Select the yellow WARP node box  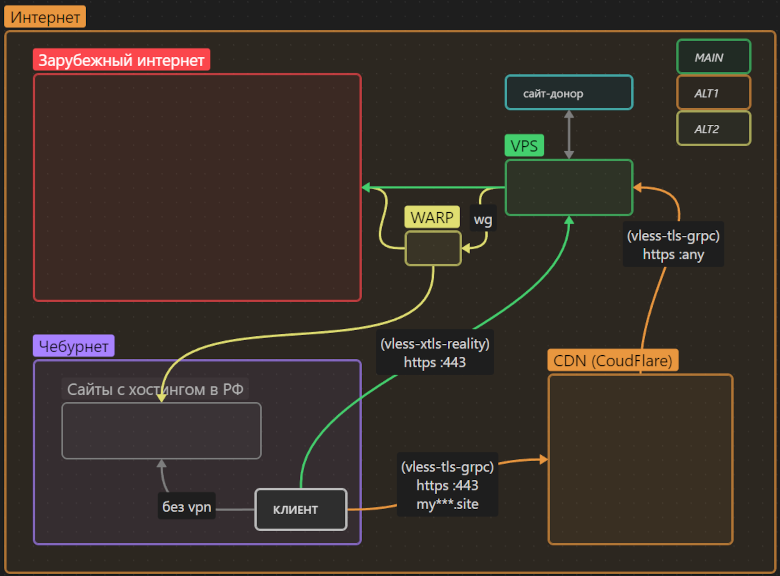433,248
